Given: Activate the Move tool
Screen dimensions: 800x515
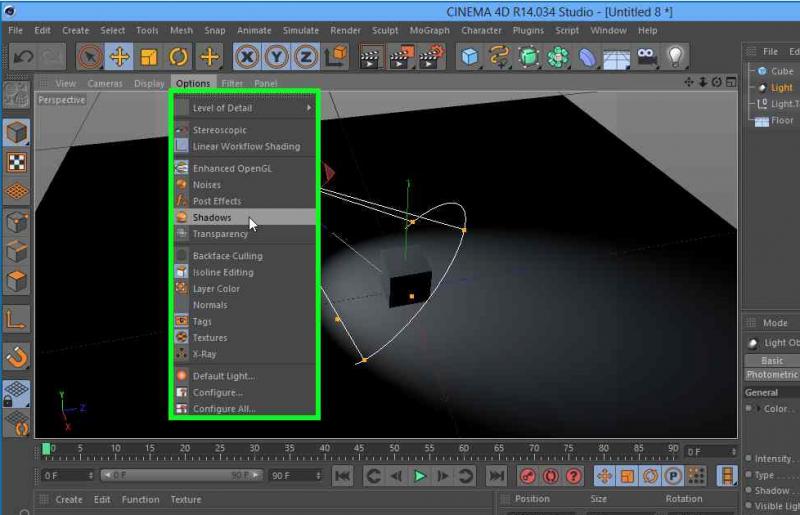Looking at the screenshot, I should coord(119,57).
